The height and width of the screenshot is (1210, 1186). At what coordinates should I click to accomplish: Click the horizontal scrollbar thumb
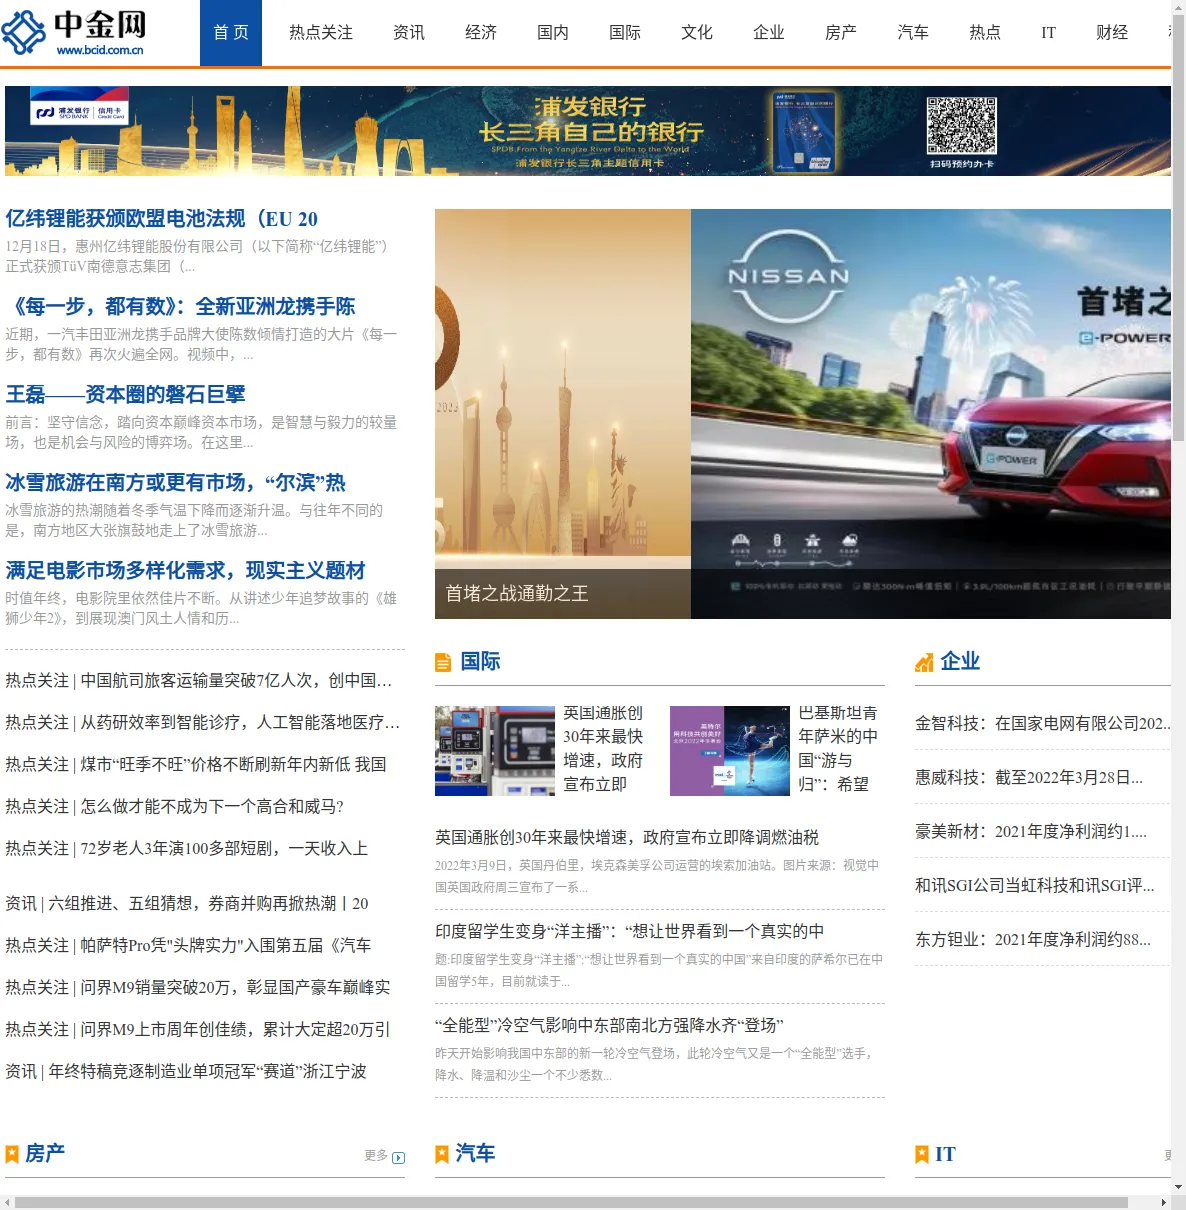point(571,1203)
